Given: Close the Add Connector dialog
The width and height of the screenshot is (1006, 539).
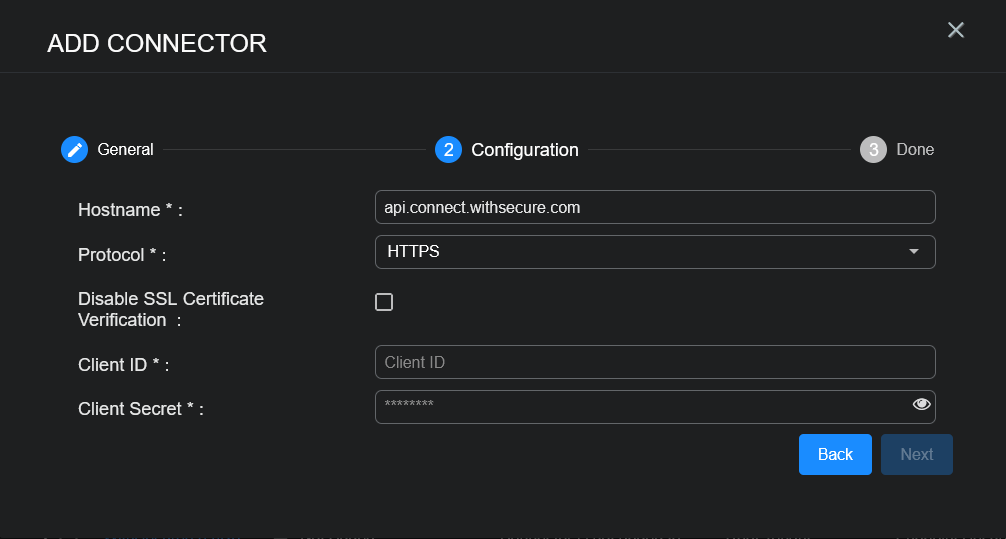Looking at the screenshot, I should (x=956, y=30).
